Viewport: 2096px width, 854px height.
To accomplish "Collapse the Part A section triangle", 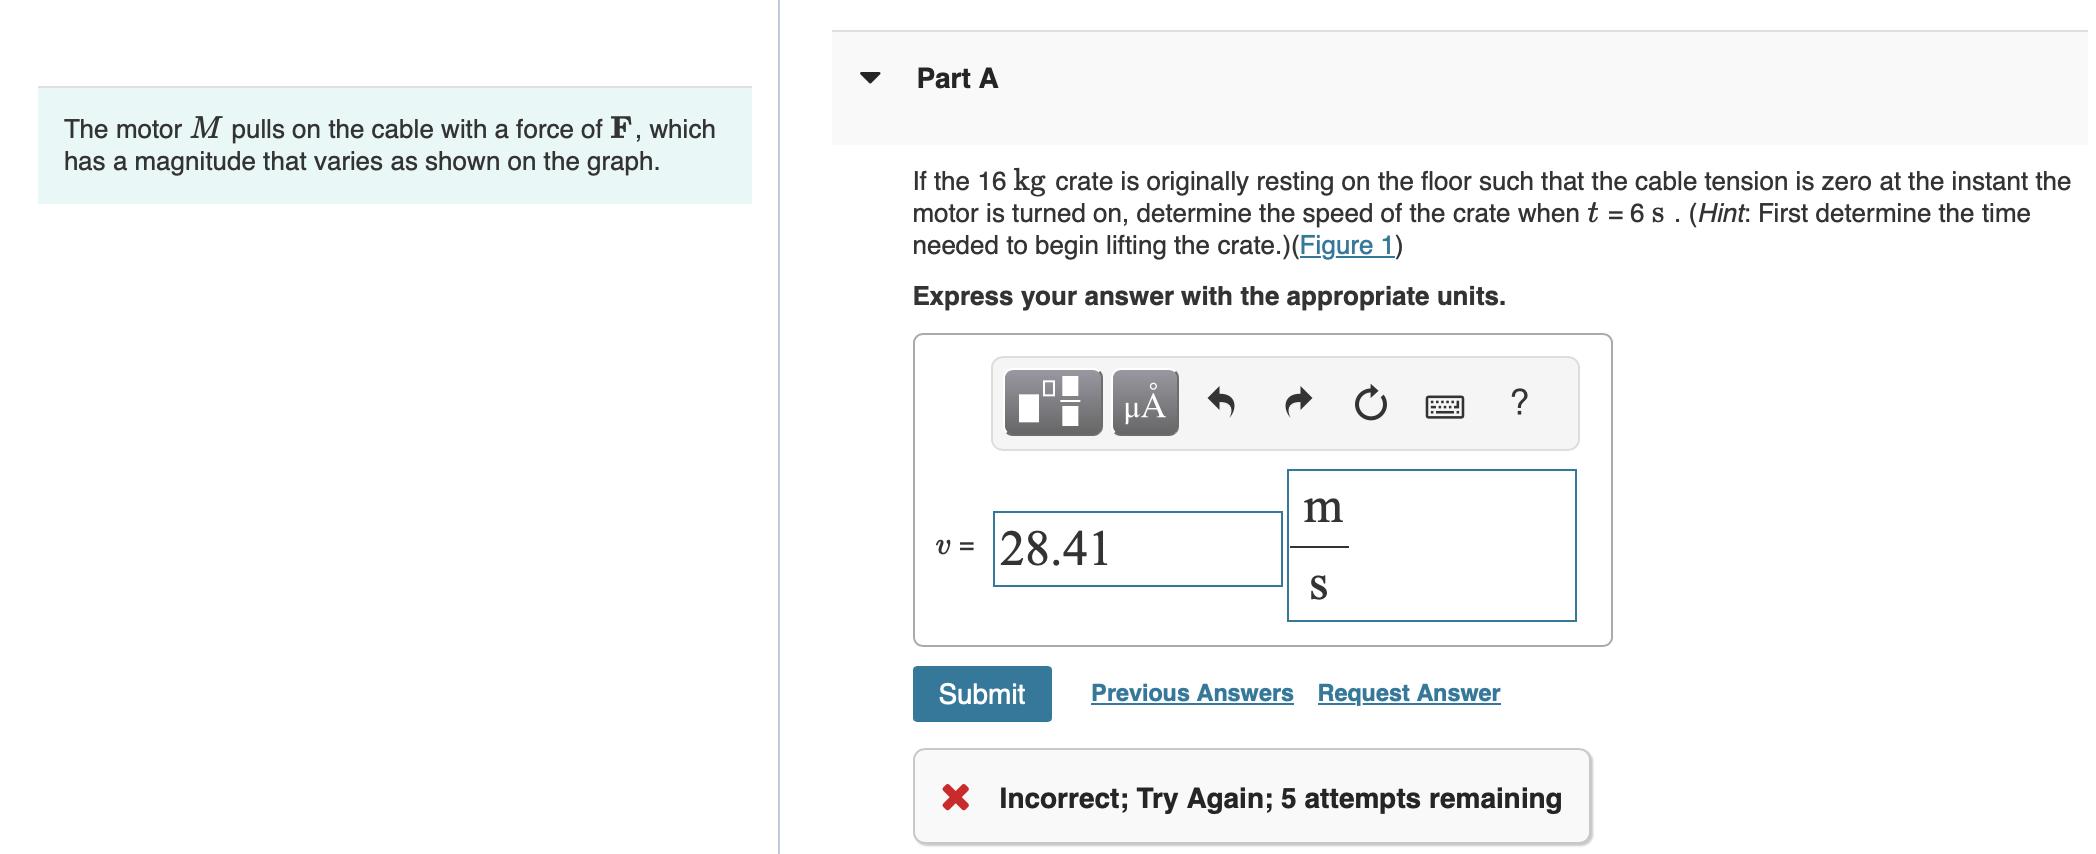I will (x=870, y=78).
